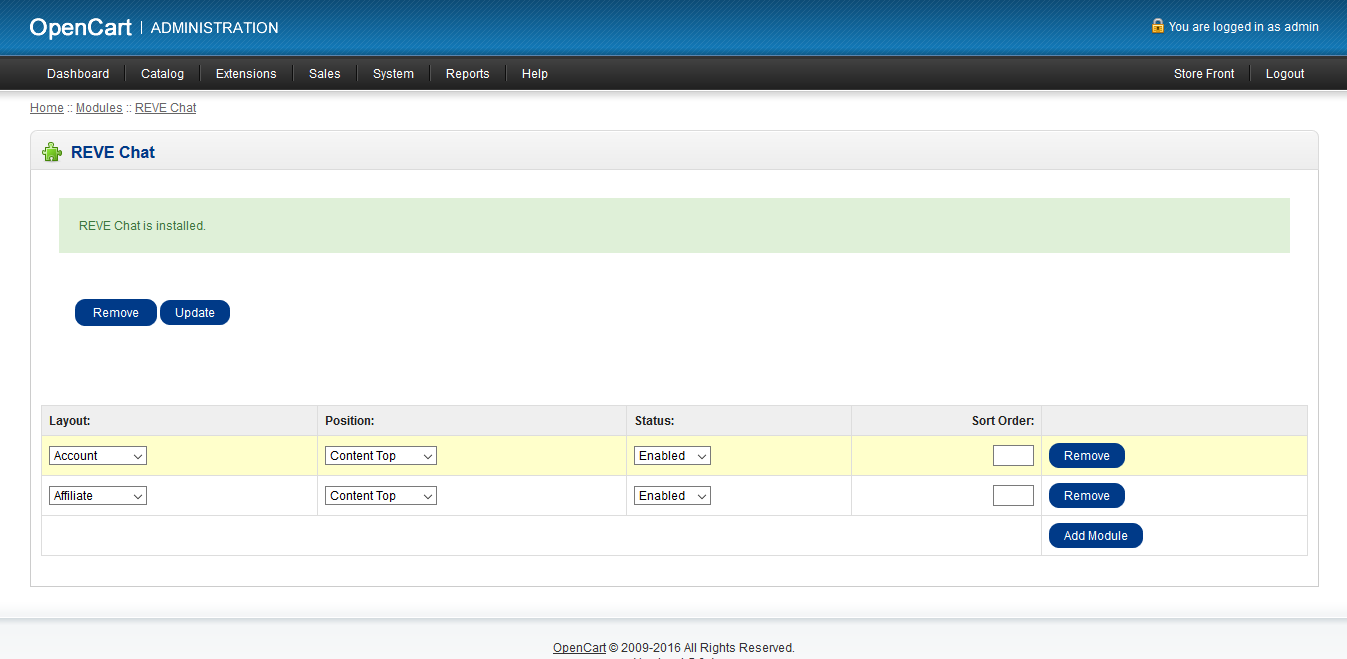The width and height of the screenshot is (1347, 659).
Task: Click the REVE Chat puzzle piece icon
Action: pyautogui.click(x=52, y=152)
